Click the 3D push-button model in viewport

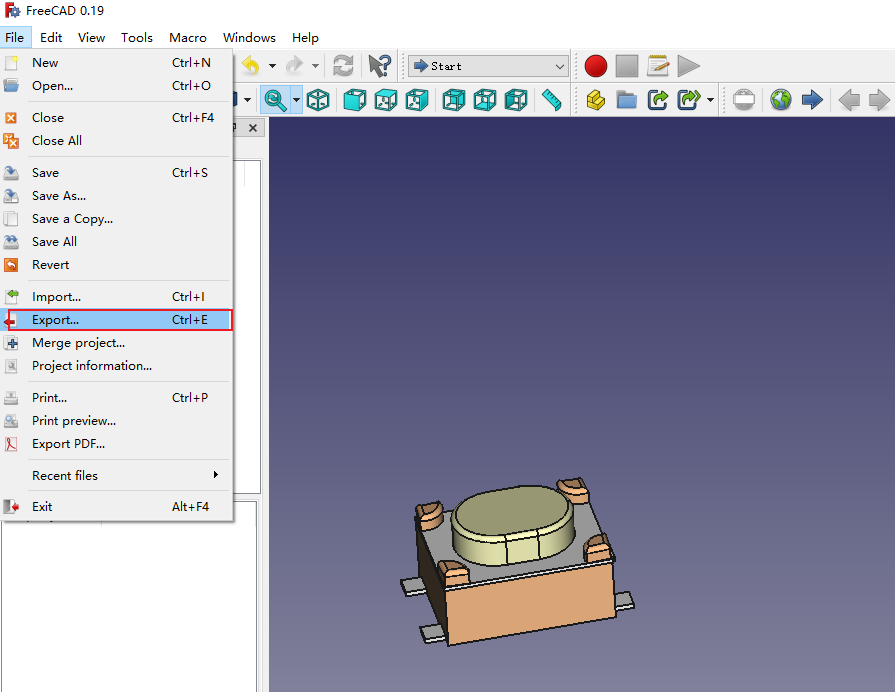click(x=517, y=562)
